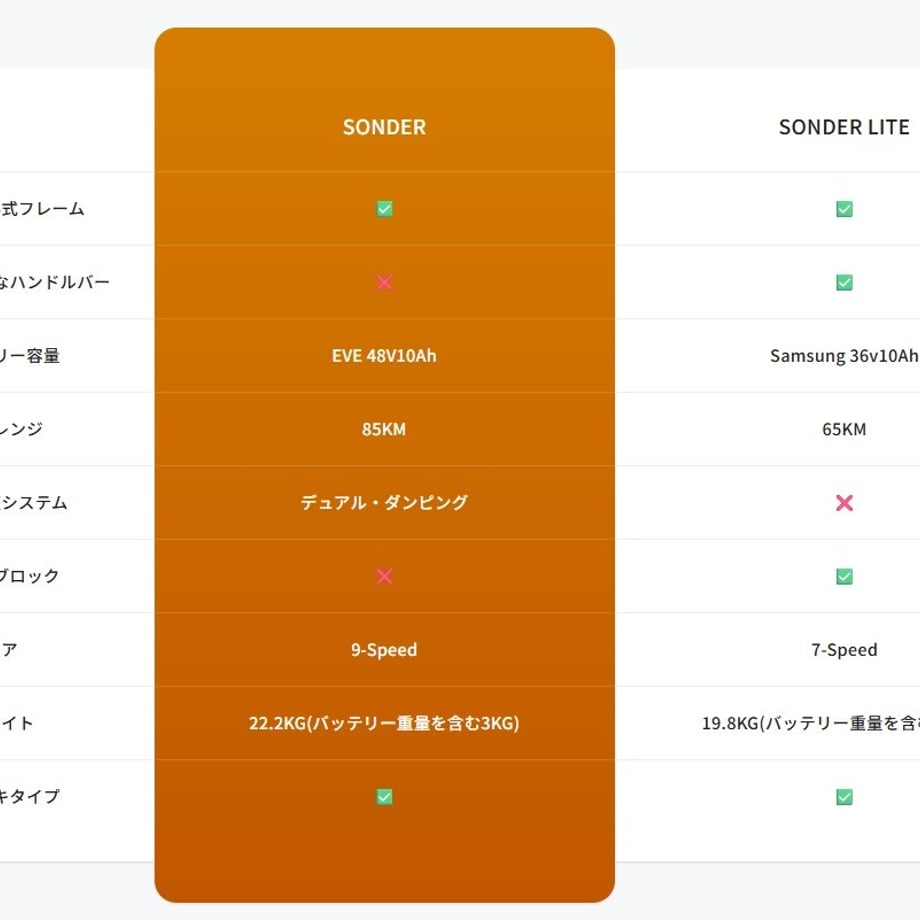The height and width of the screenshot is (920, 920).
Task: Click the リー容量 row label
Action: coord(30,356)
